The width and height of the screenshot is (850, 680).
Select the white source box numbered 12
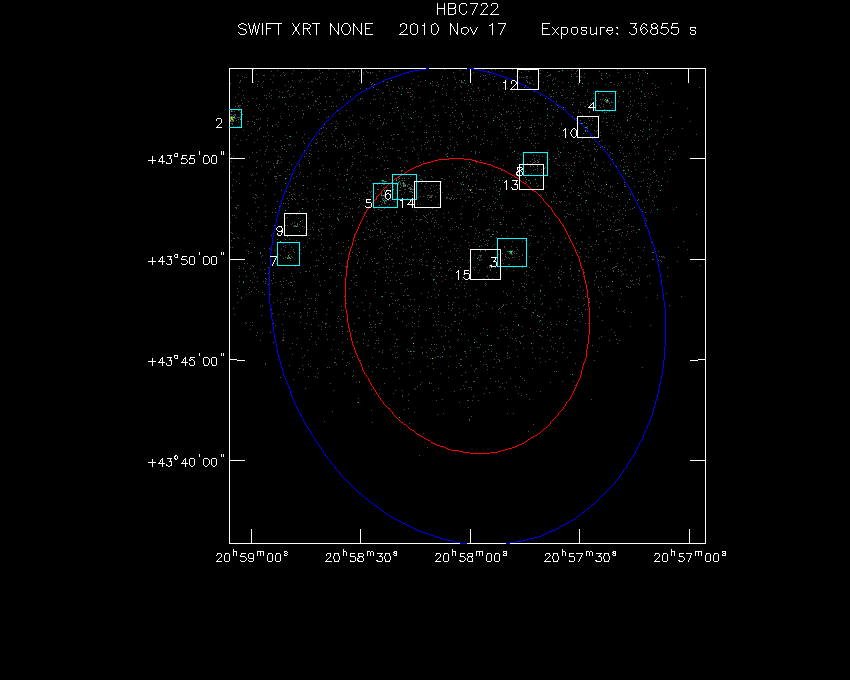point(528,79)
